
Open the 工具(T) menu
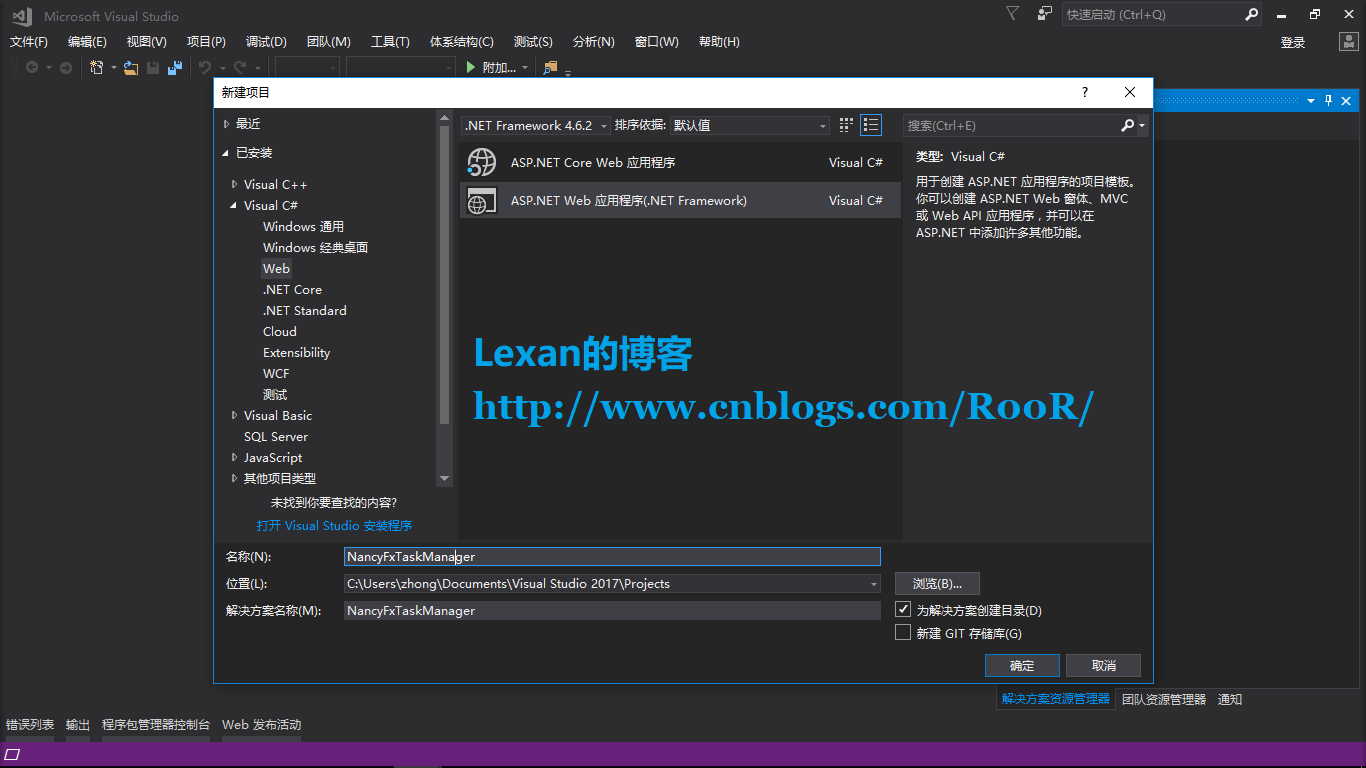(390, 42)
